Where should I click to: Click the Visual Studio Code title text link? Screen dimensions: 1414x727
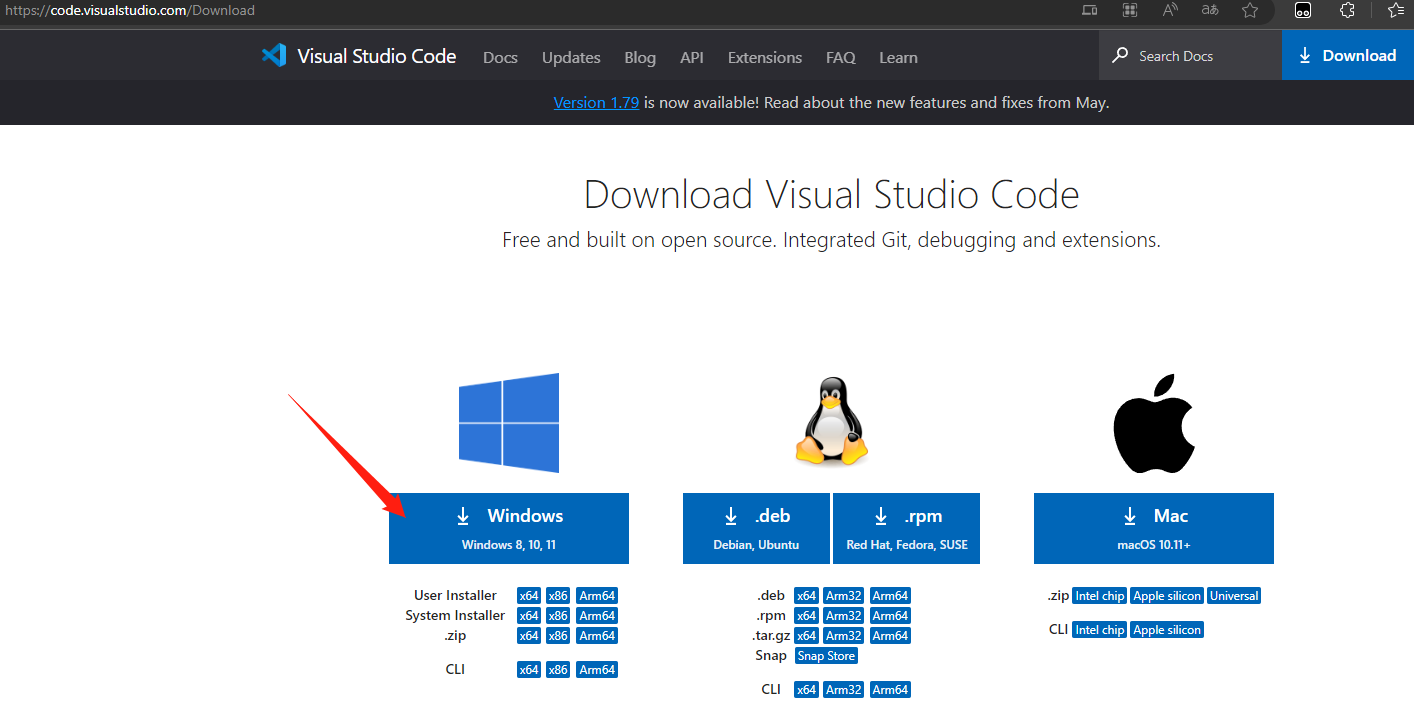377,56
